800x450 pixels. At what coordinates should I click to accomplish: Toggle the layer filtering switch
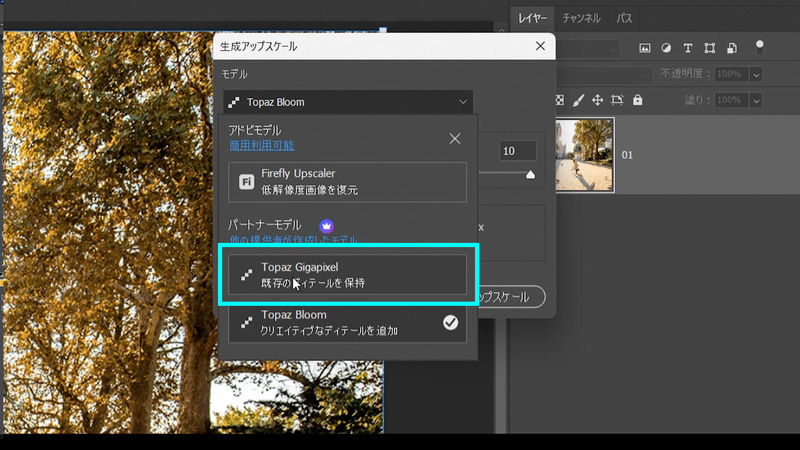(760, 47)
